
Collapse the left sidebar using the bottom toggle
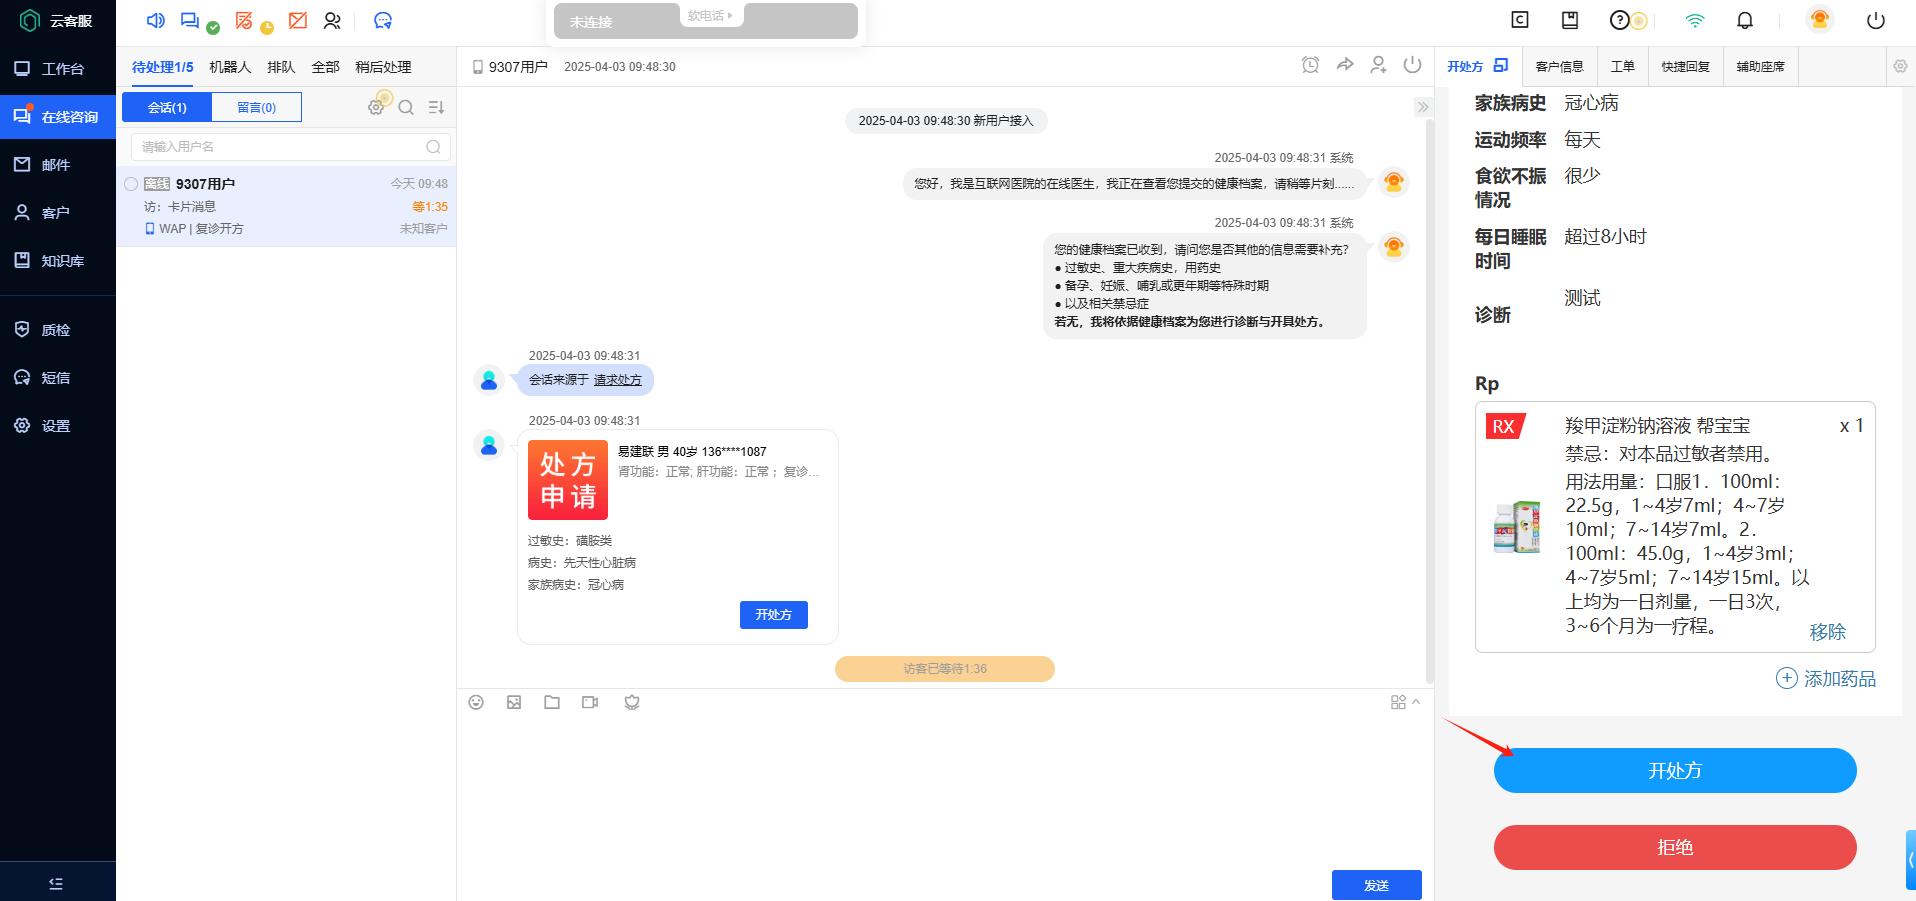coord(56,883)
